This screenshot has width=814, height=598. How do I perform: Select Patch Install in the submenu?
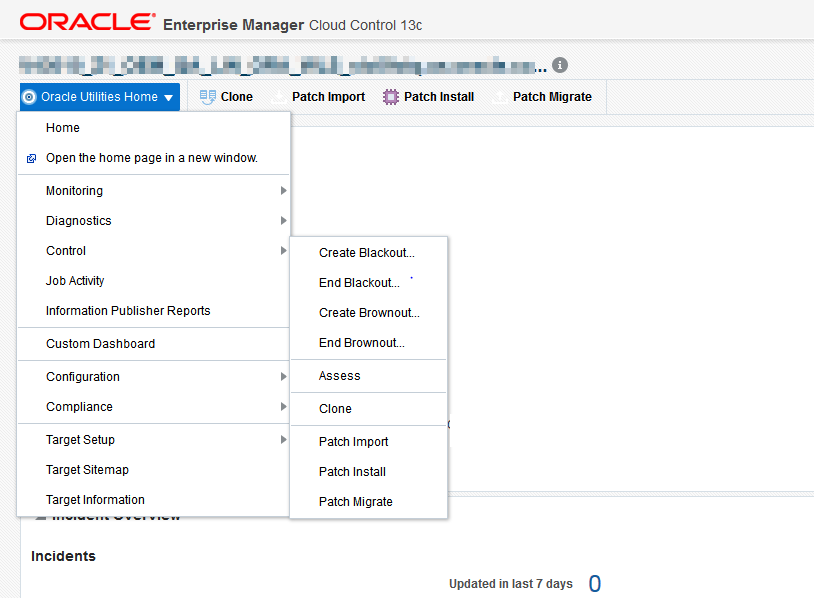[369, 472]
